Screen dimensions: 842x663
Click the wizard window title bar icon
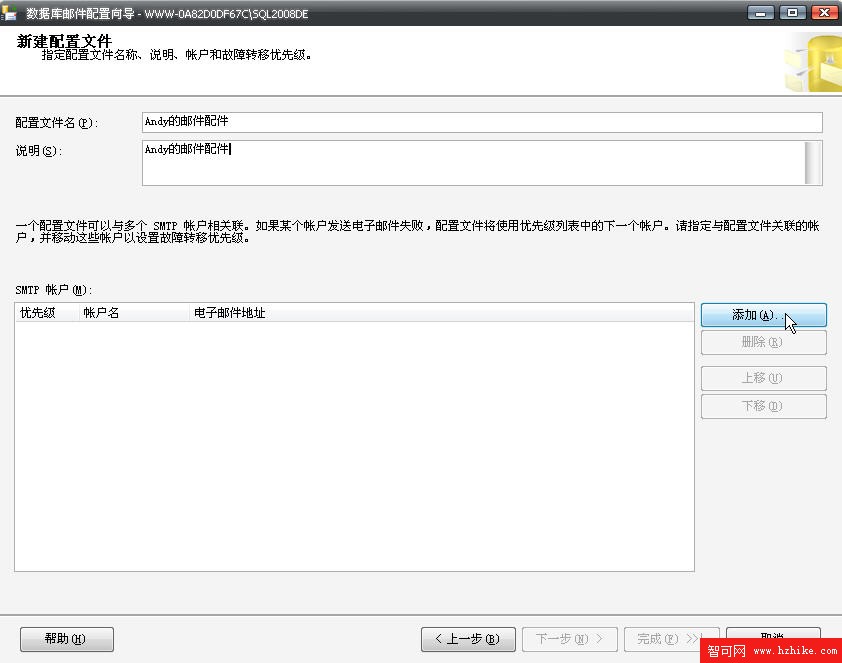[9, 12]
